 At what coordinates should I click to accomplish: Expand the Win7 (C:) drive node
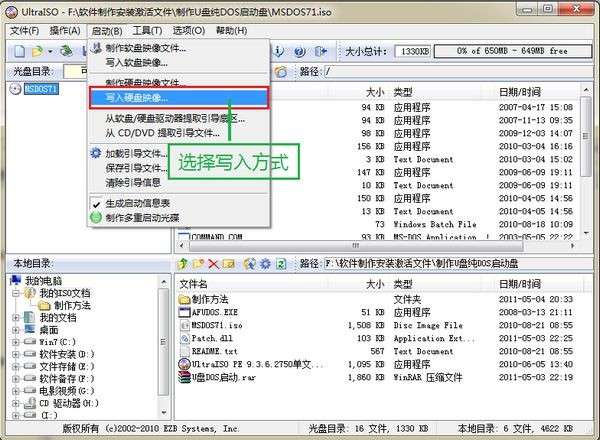coord(16,342)
